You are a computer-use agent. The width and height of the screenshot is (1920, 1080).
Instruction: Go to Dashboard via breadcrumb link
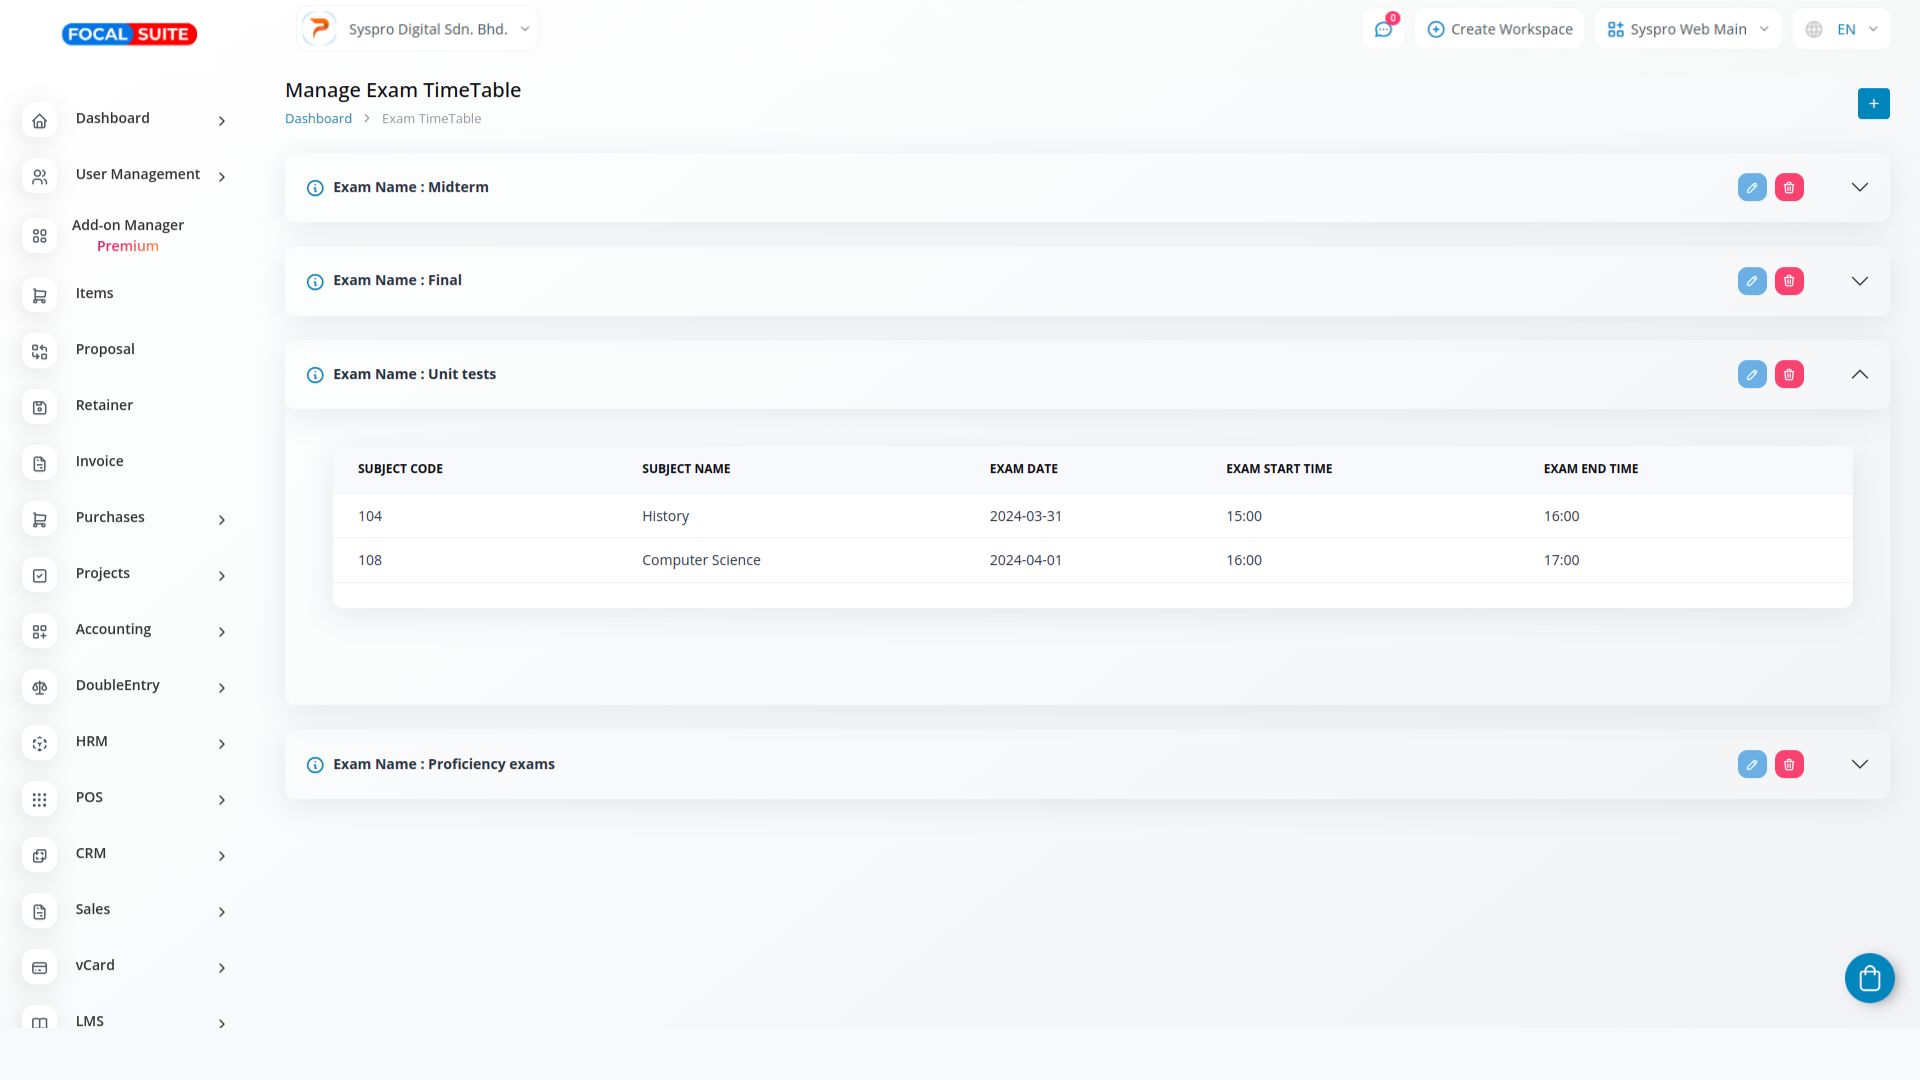[318, 118]
